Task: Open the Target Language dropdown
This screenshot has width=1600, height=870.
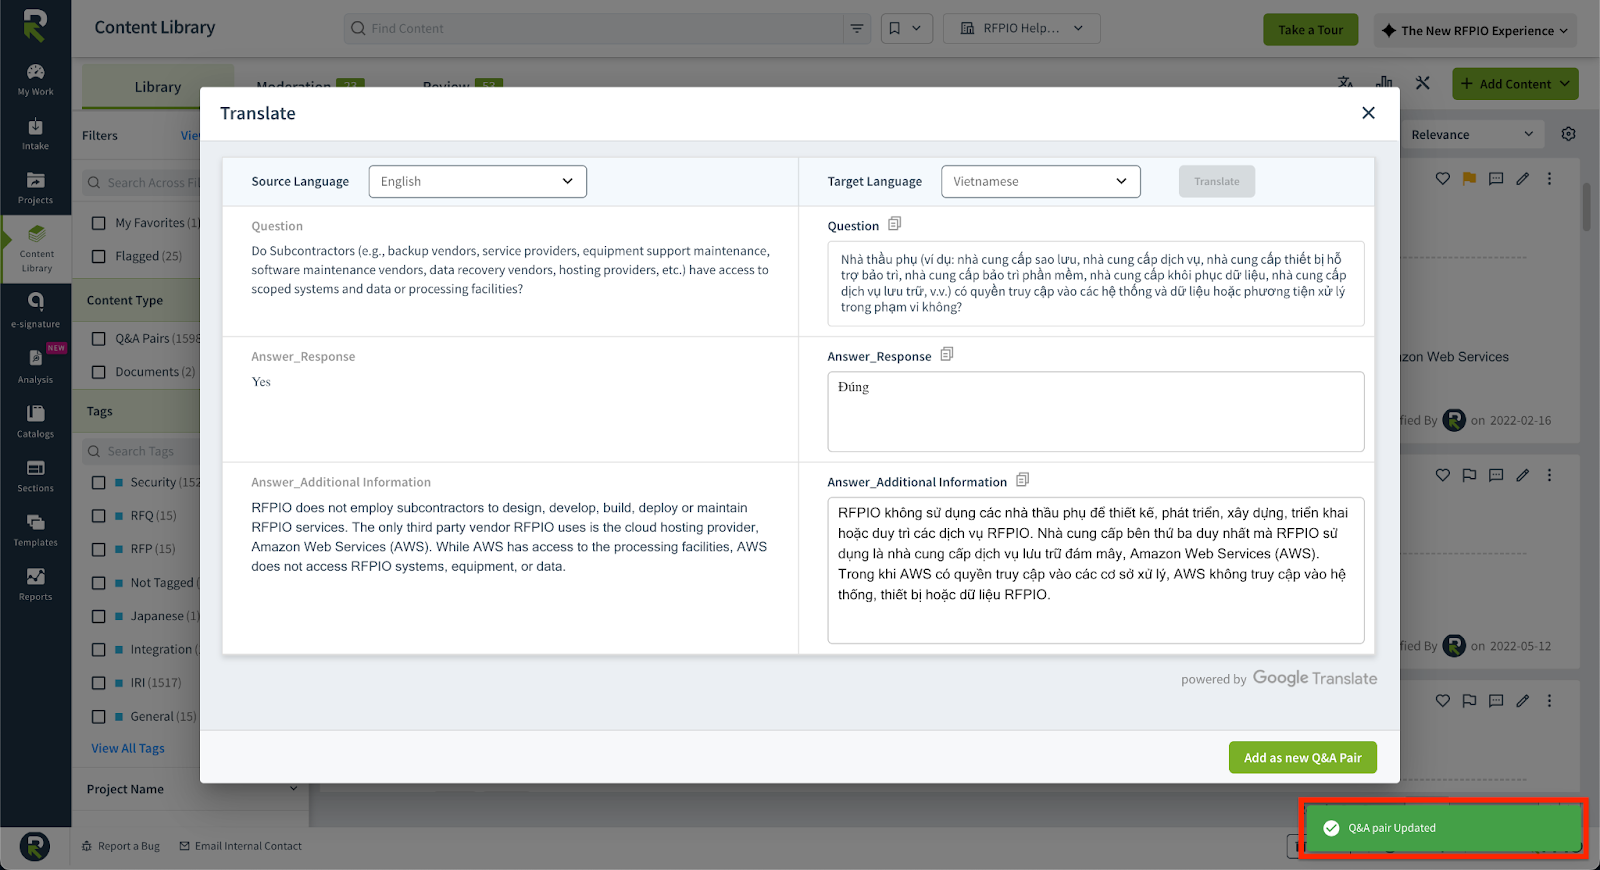Action: click(1040, 181)
